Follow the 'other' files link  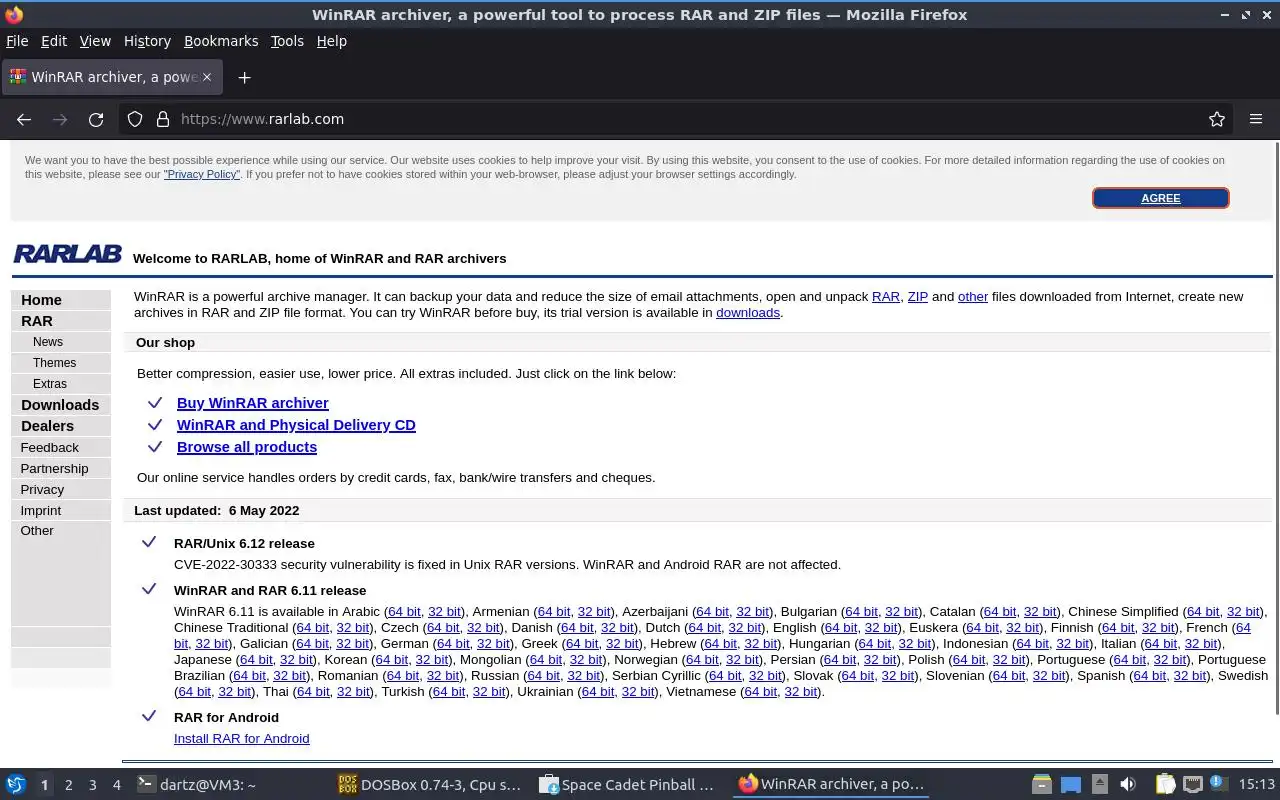click(973, 297)
